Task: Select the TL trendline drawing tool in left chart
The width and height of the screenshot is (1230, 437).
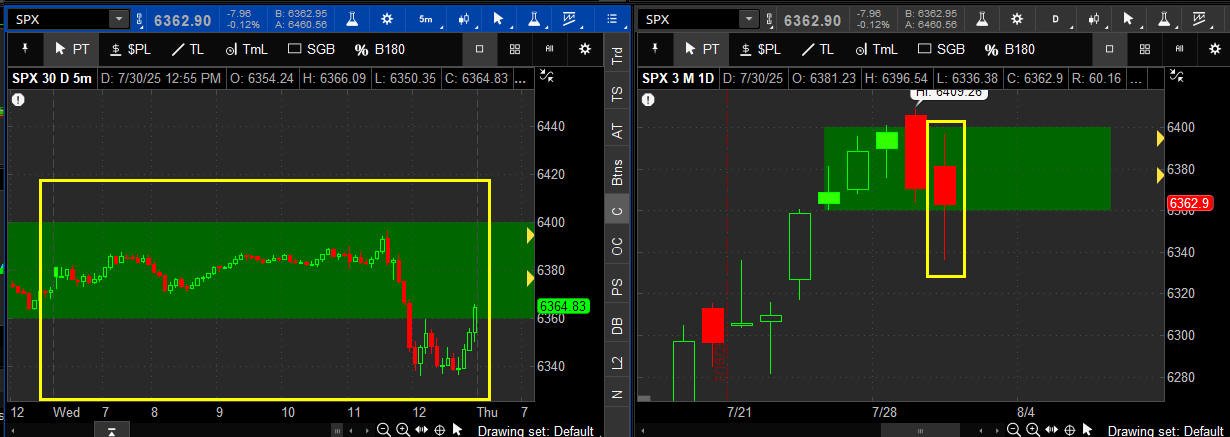Action: [x=187, y=49]
